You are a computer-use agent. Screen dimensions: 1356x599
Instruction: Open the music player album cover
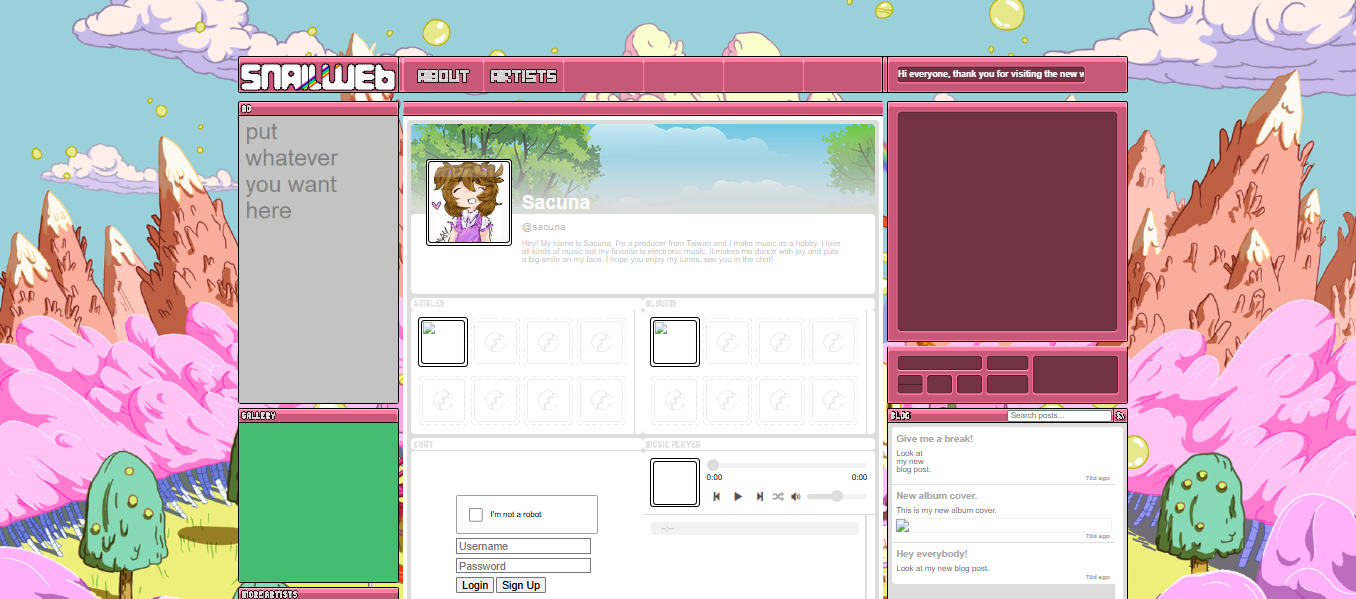675,483
